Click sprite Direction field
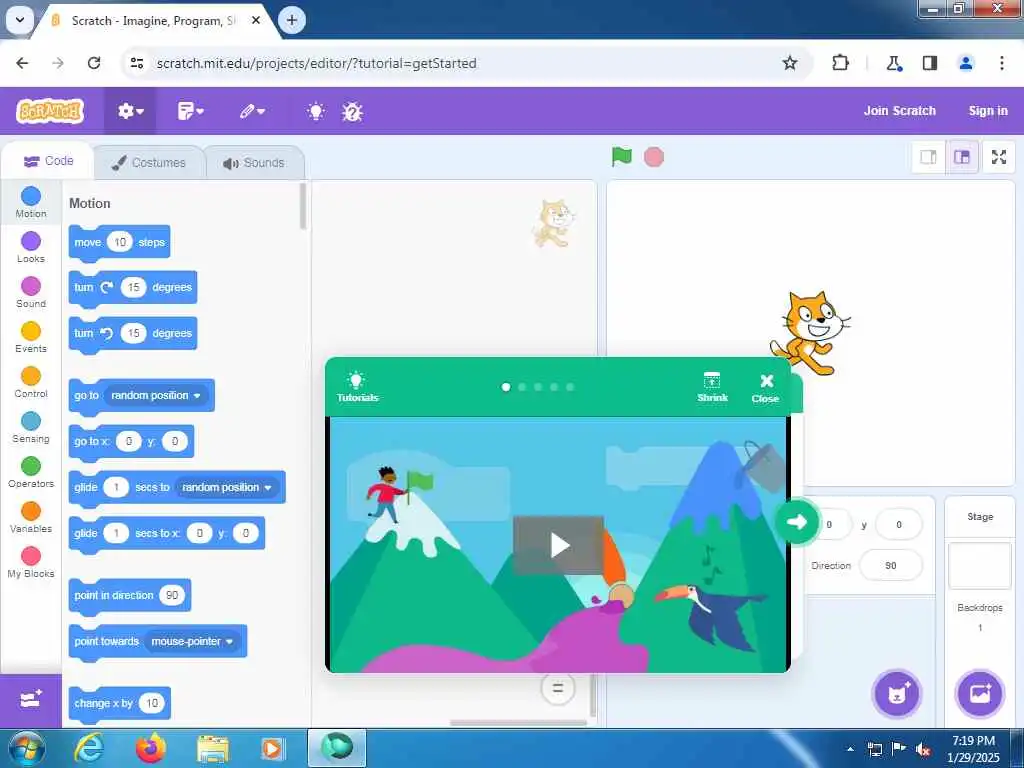This screenshot has width=1024, height=768. [891, 566]
